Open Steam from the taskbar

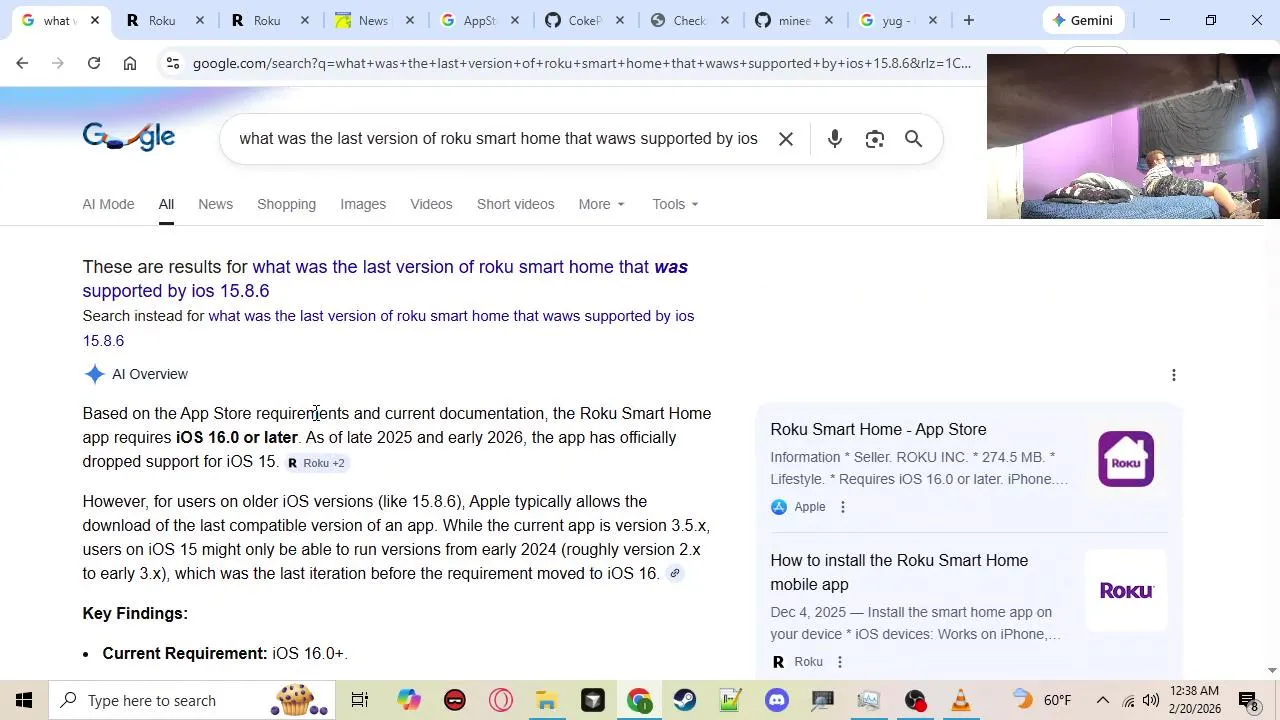tap(685, 700)
